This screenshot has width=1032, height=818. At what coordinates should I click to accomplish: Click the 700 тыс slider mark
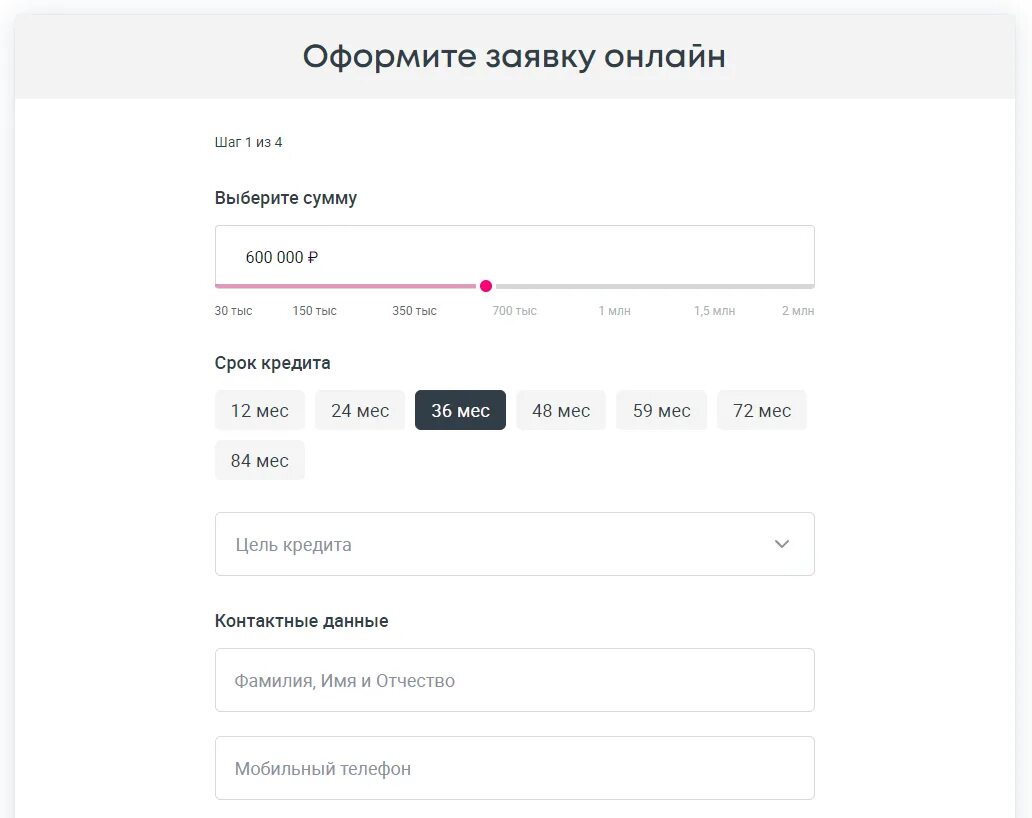[x=514, y=311]
